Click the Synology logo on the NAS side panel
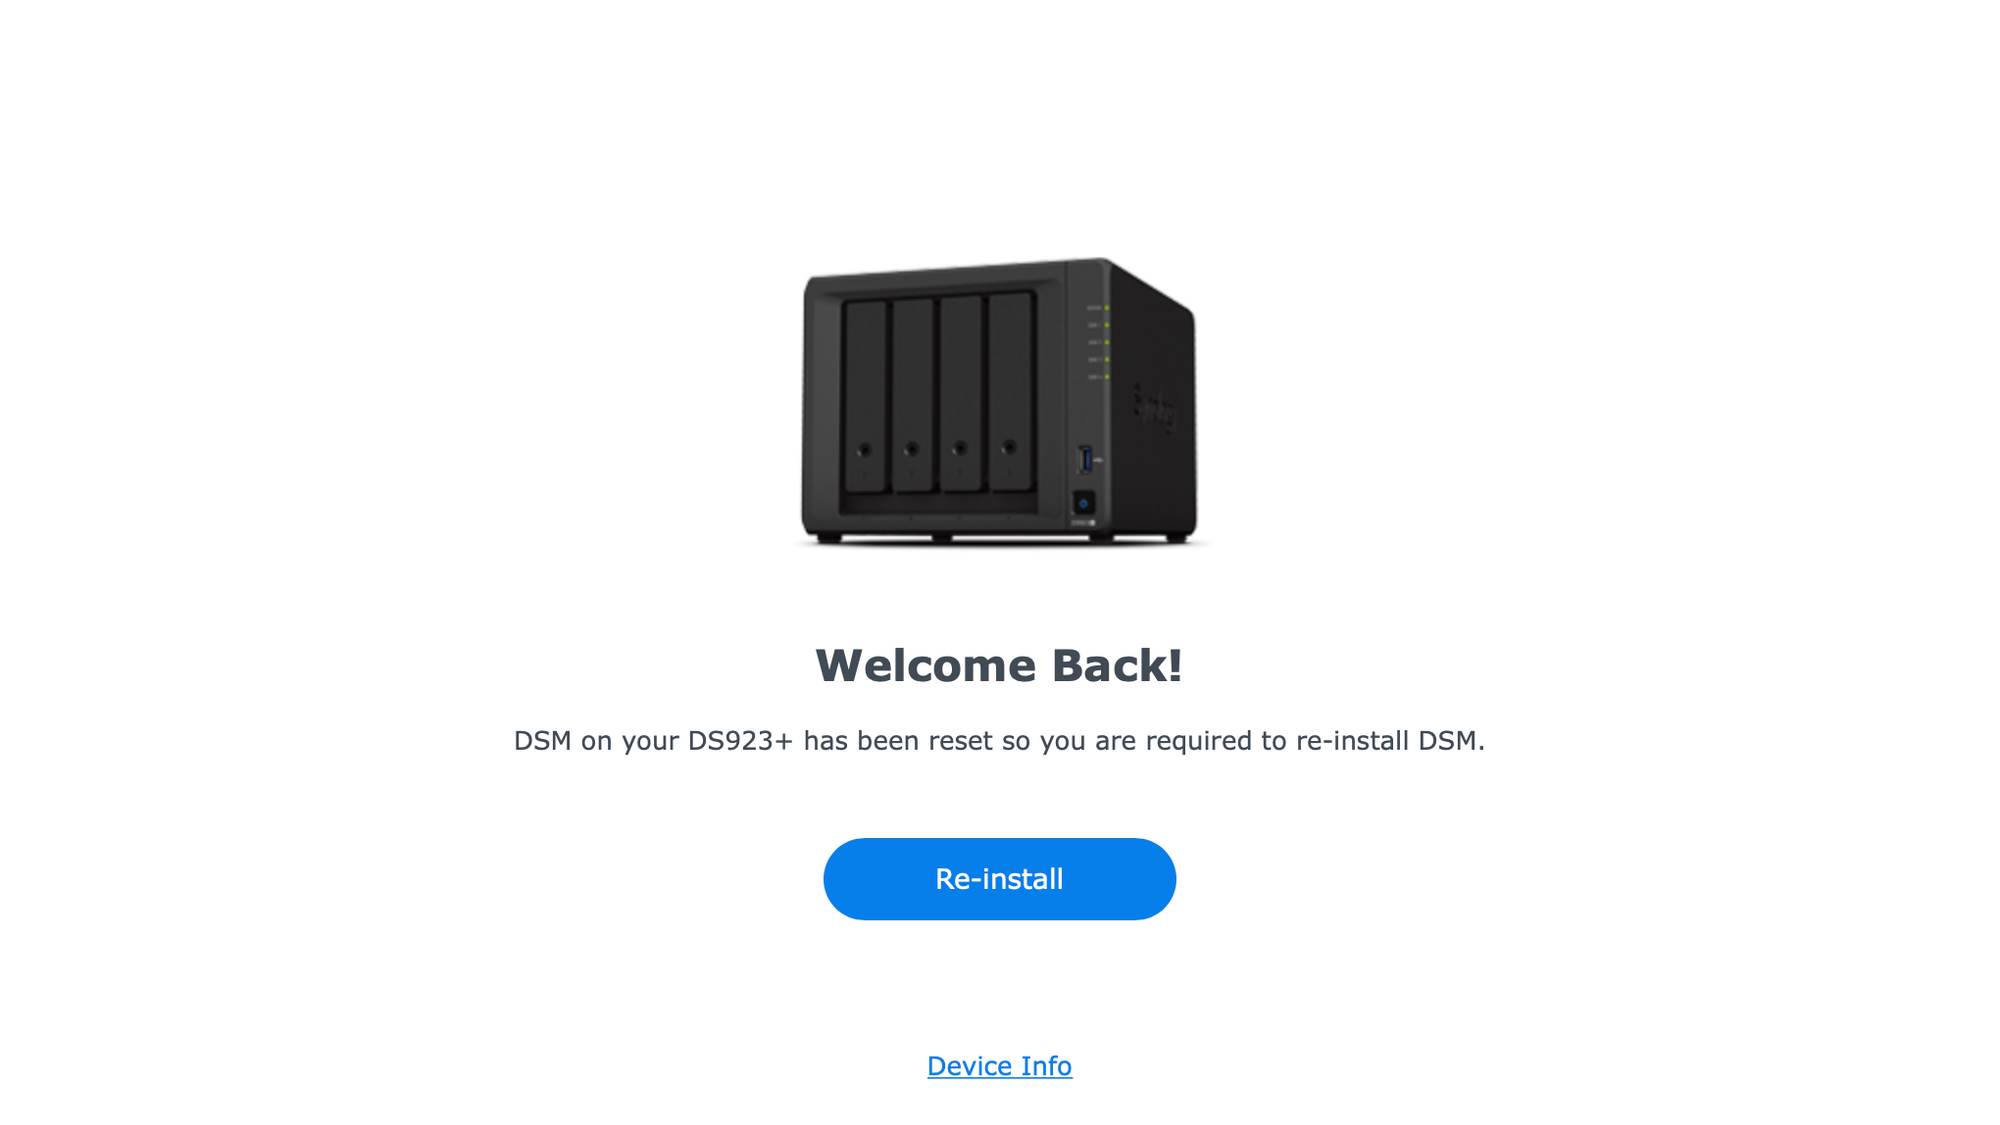 pyautogui.click(x=1155, y=408)
